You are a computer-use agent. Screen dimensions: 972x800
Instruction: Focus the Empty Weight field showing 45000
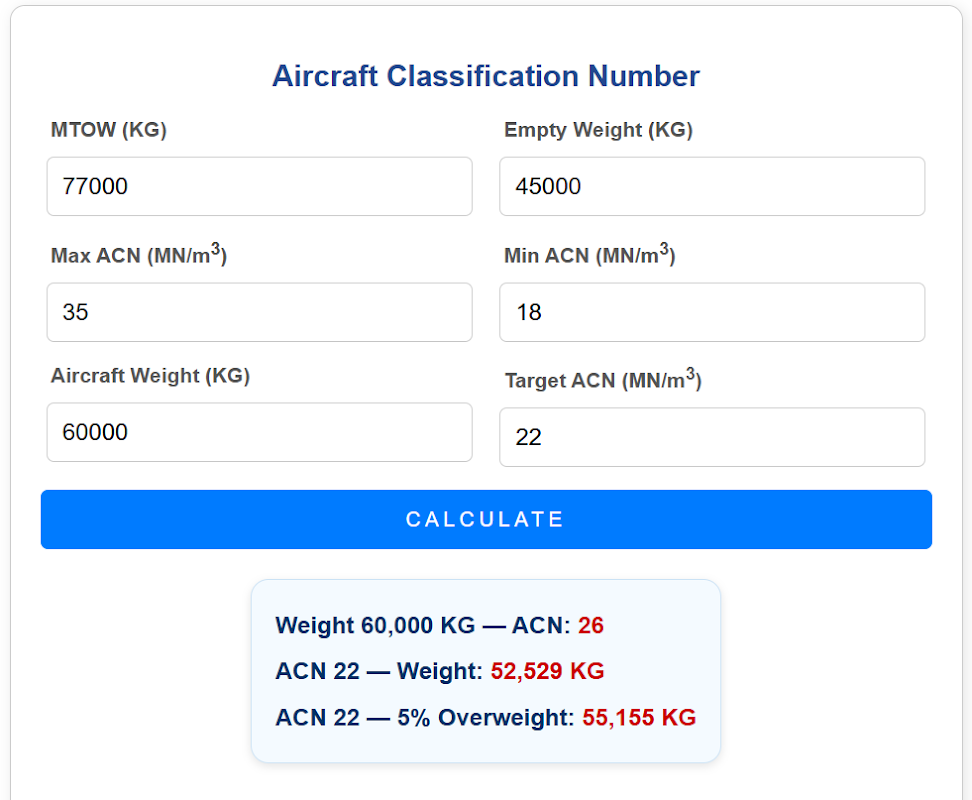pos(712,186)
